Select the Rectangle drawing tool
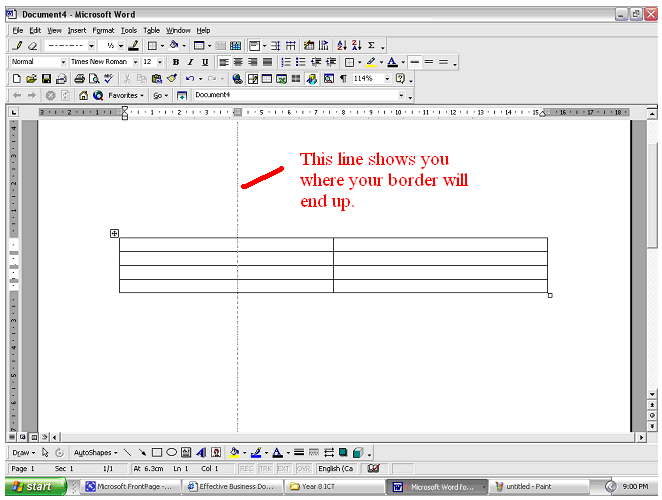The image size is (662, 500). pyautogui.click(x=157, y=453)
